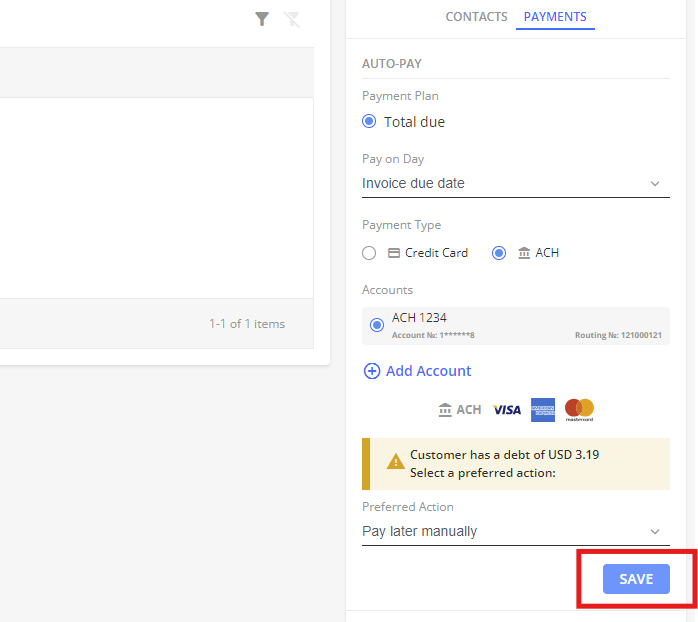Choose ACH payment type

click(x=500, y=253)
